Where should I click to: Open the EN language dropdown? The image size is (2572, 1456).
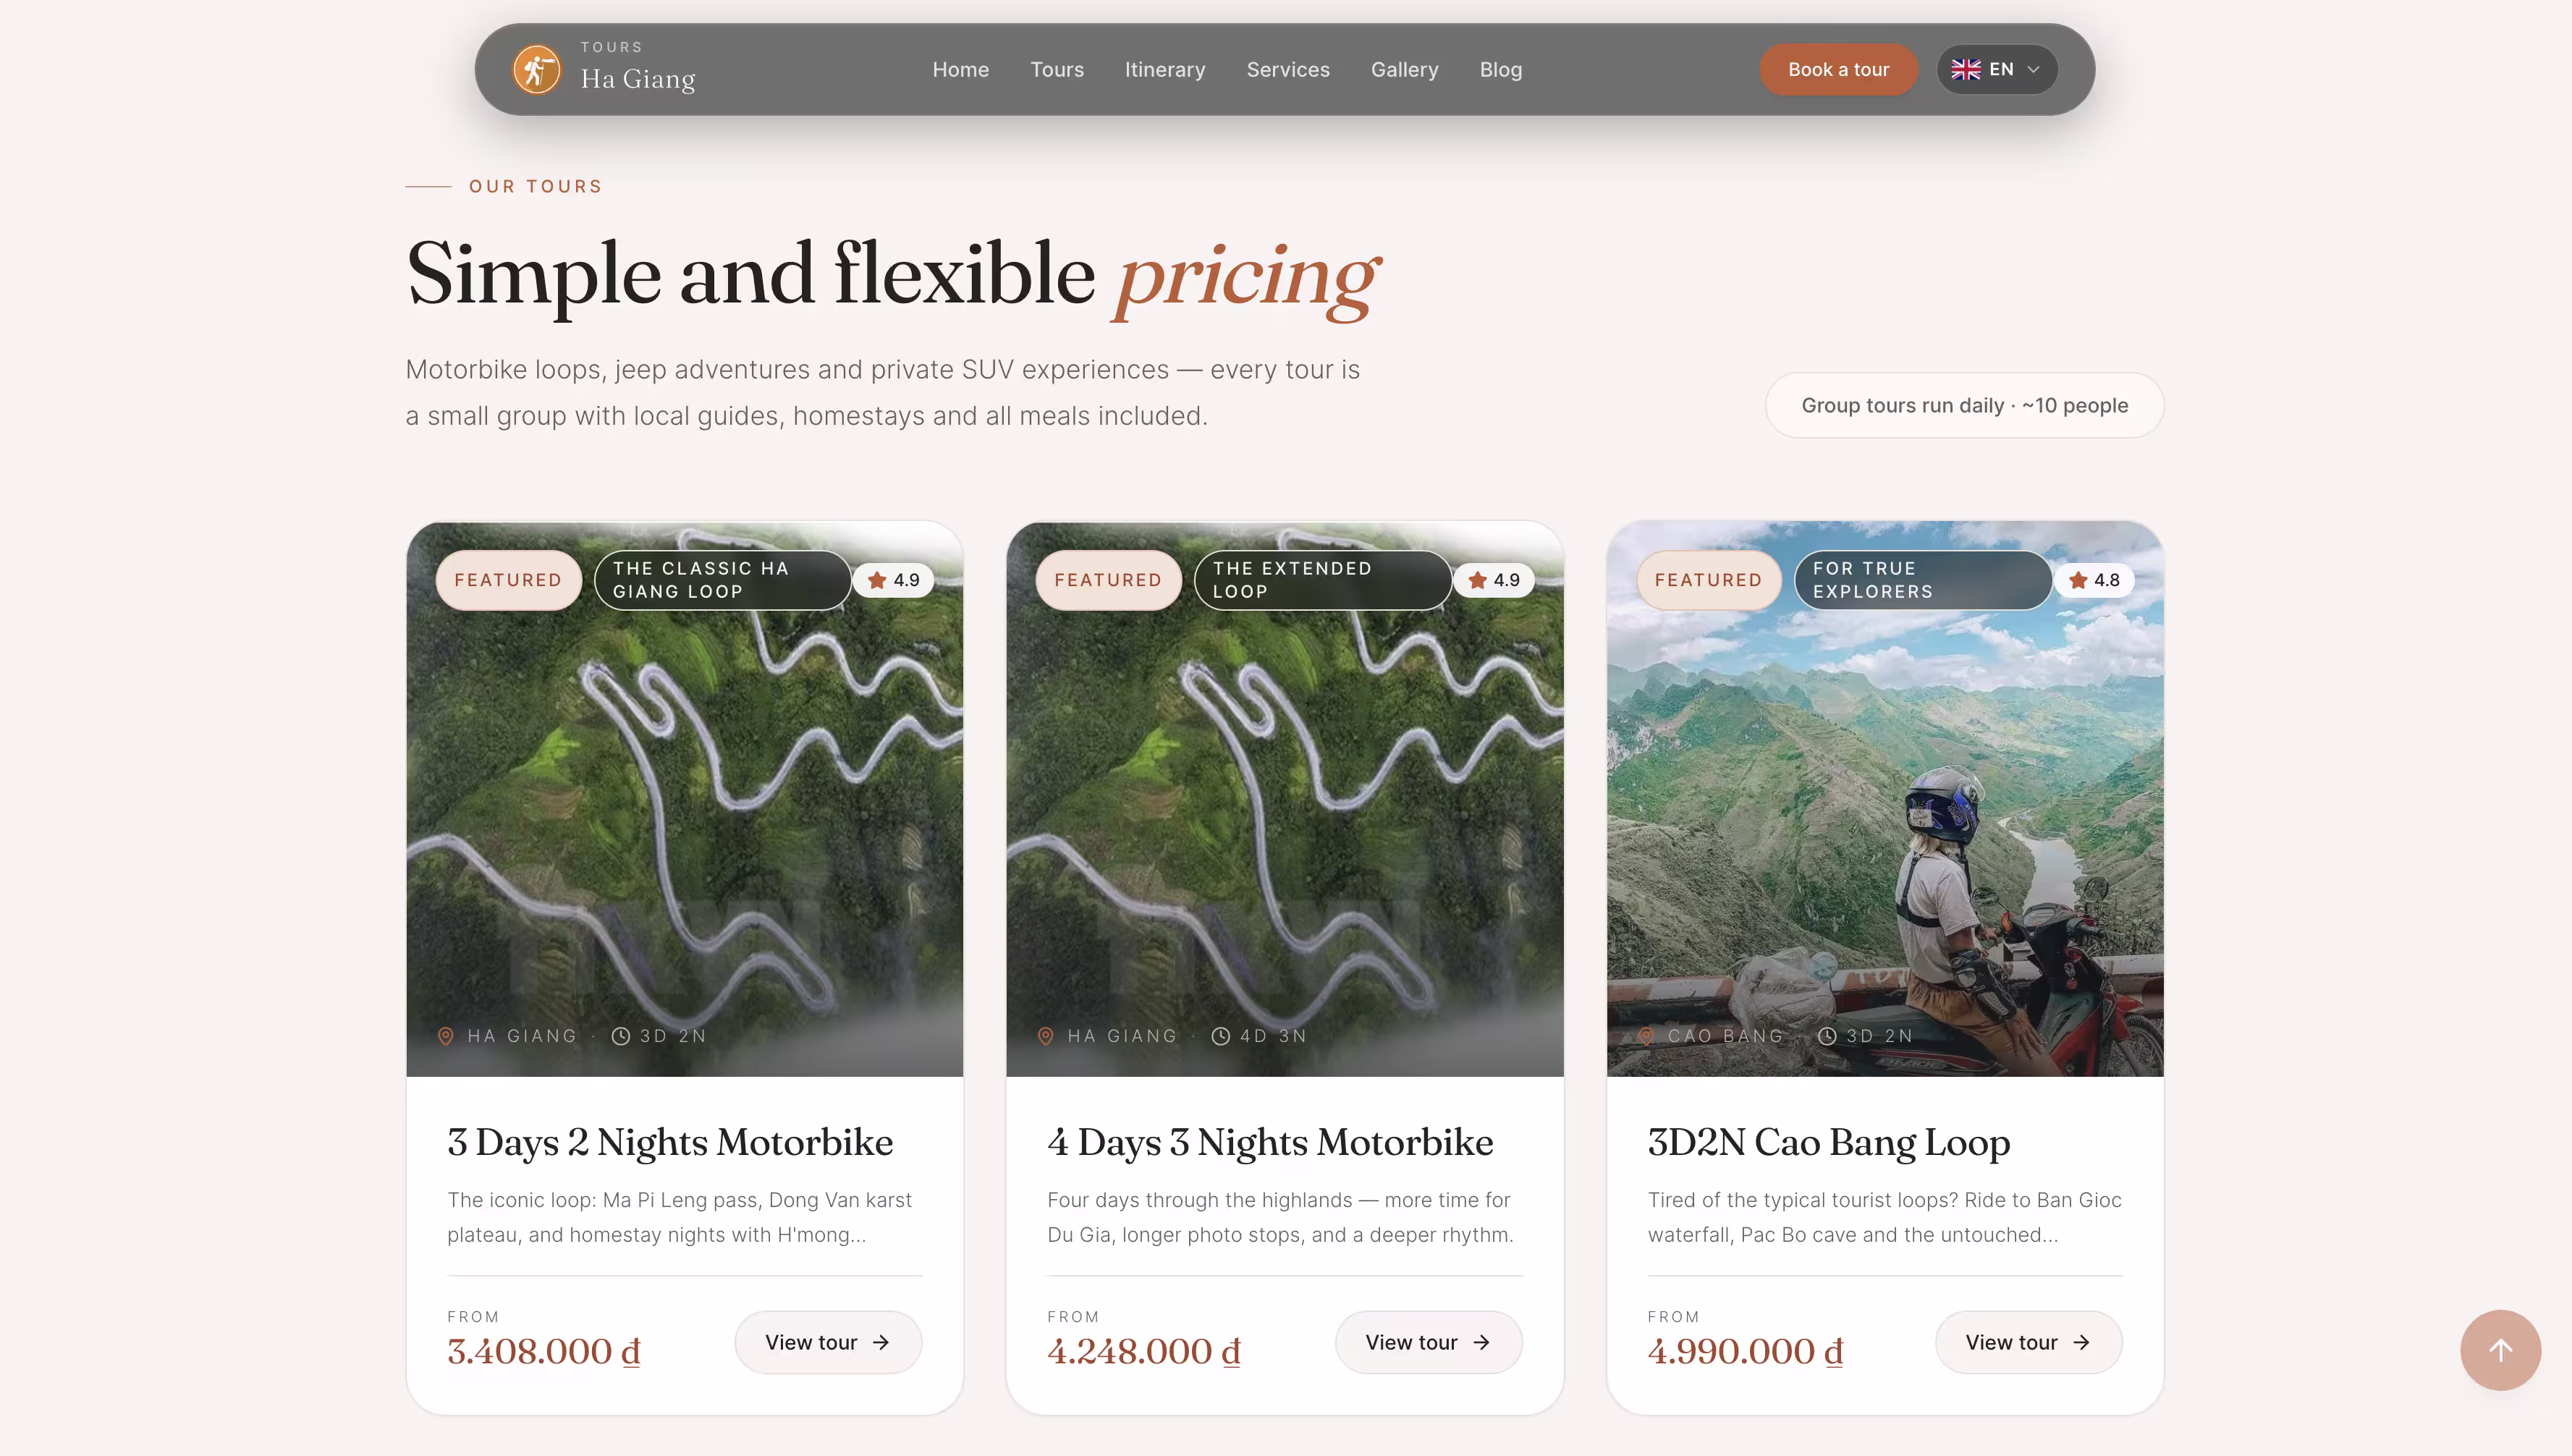1997,70
